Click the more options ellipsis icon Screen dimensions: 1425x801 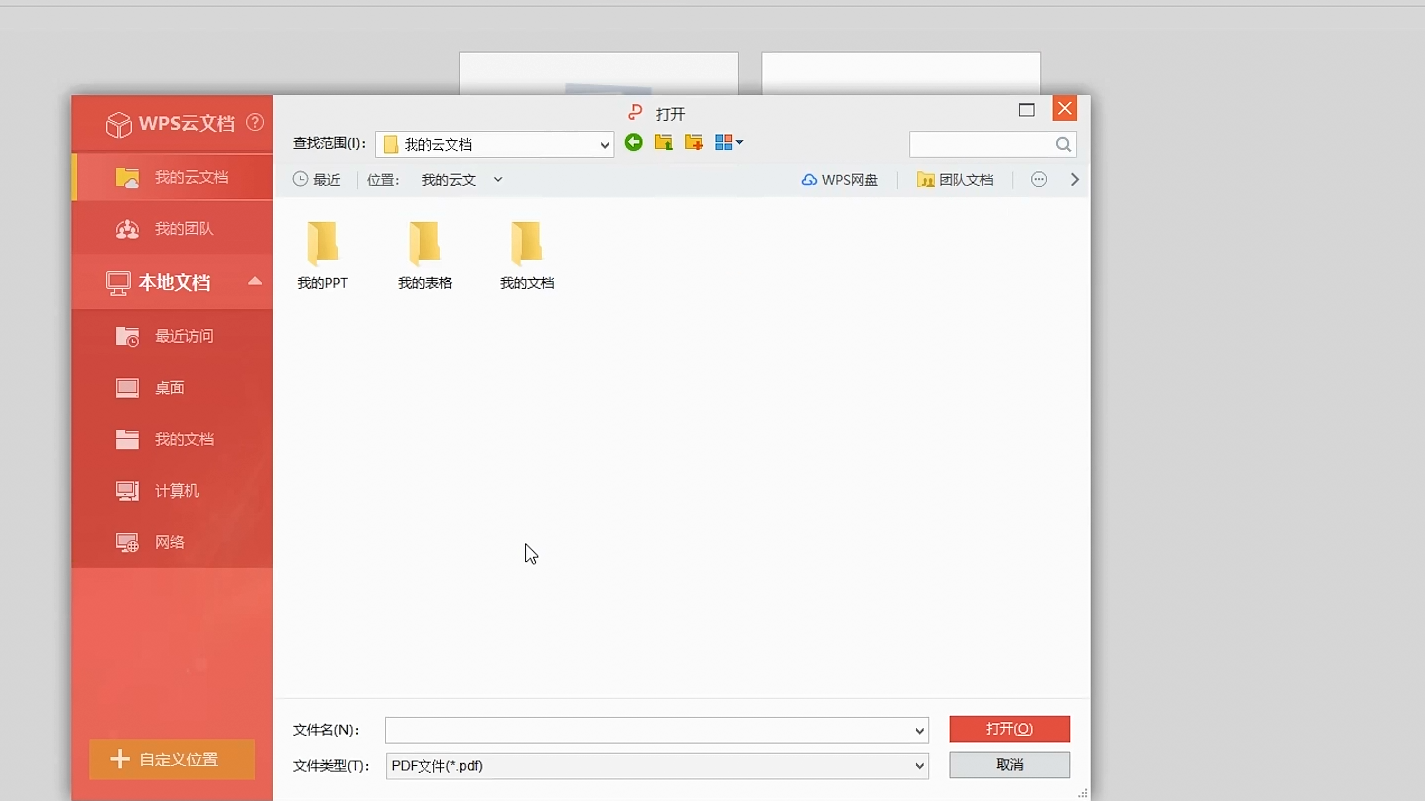click(x=1039, y=179)
